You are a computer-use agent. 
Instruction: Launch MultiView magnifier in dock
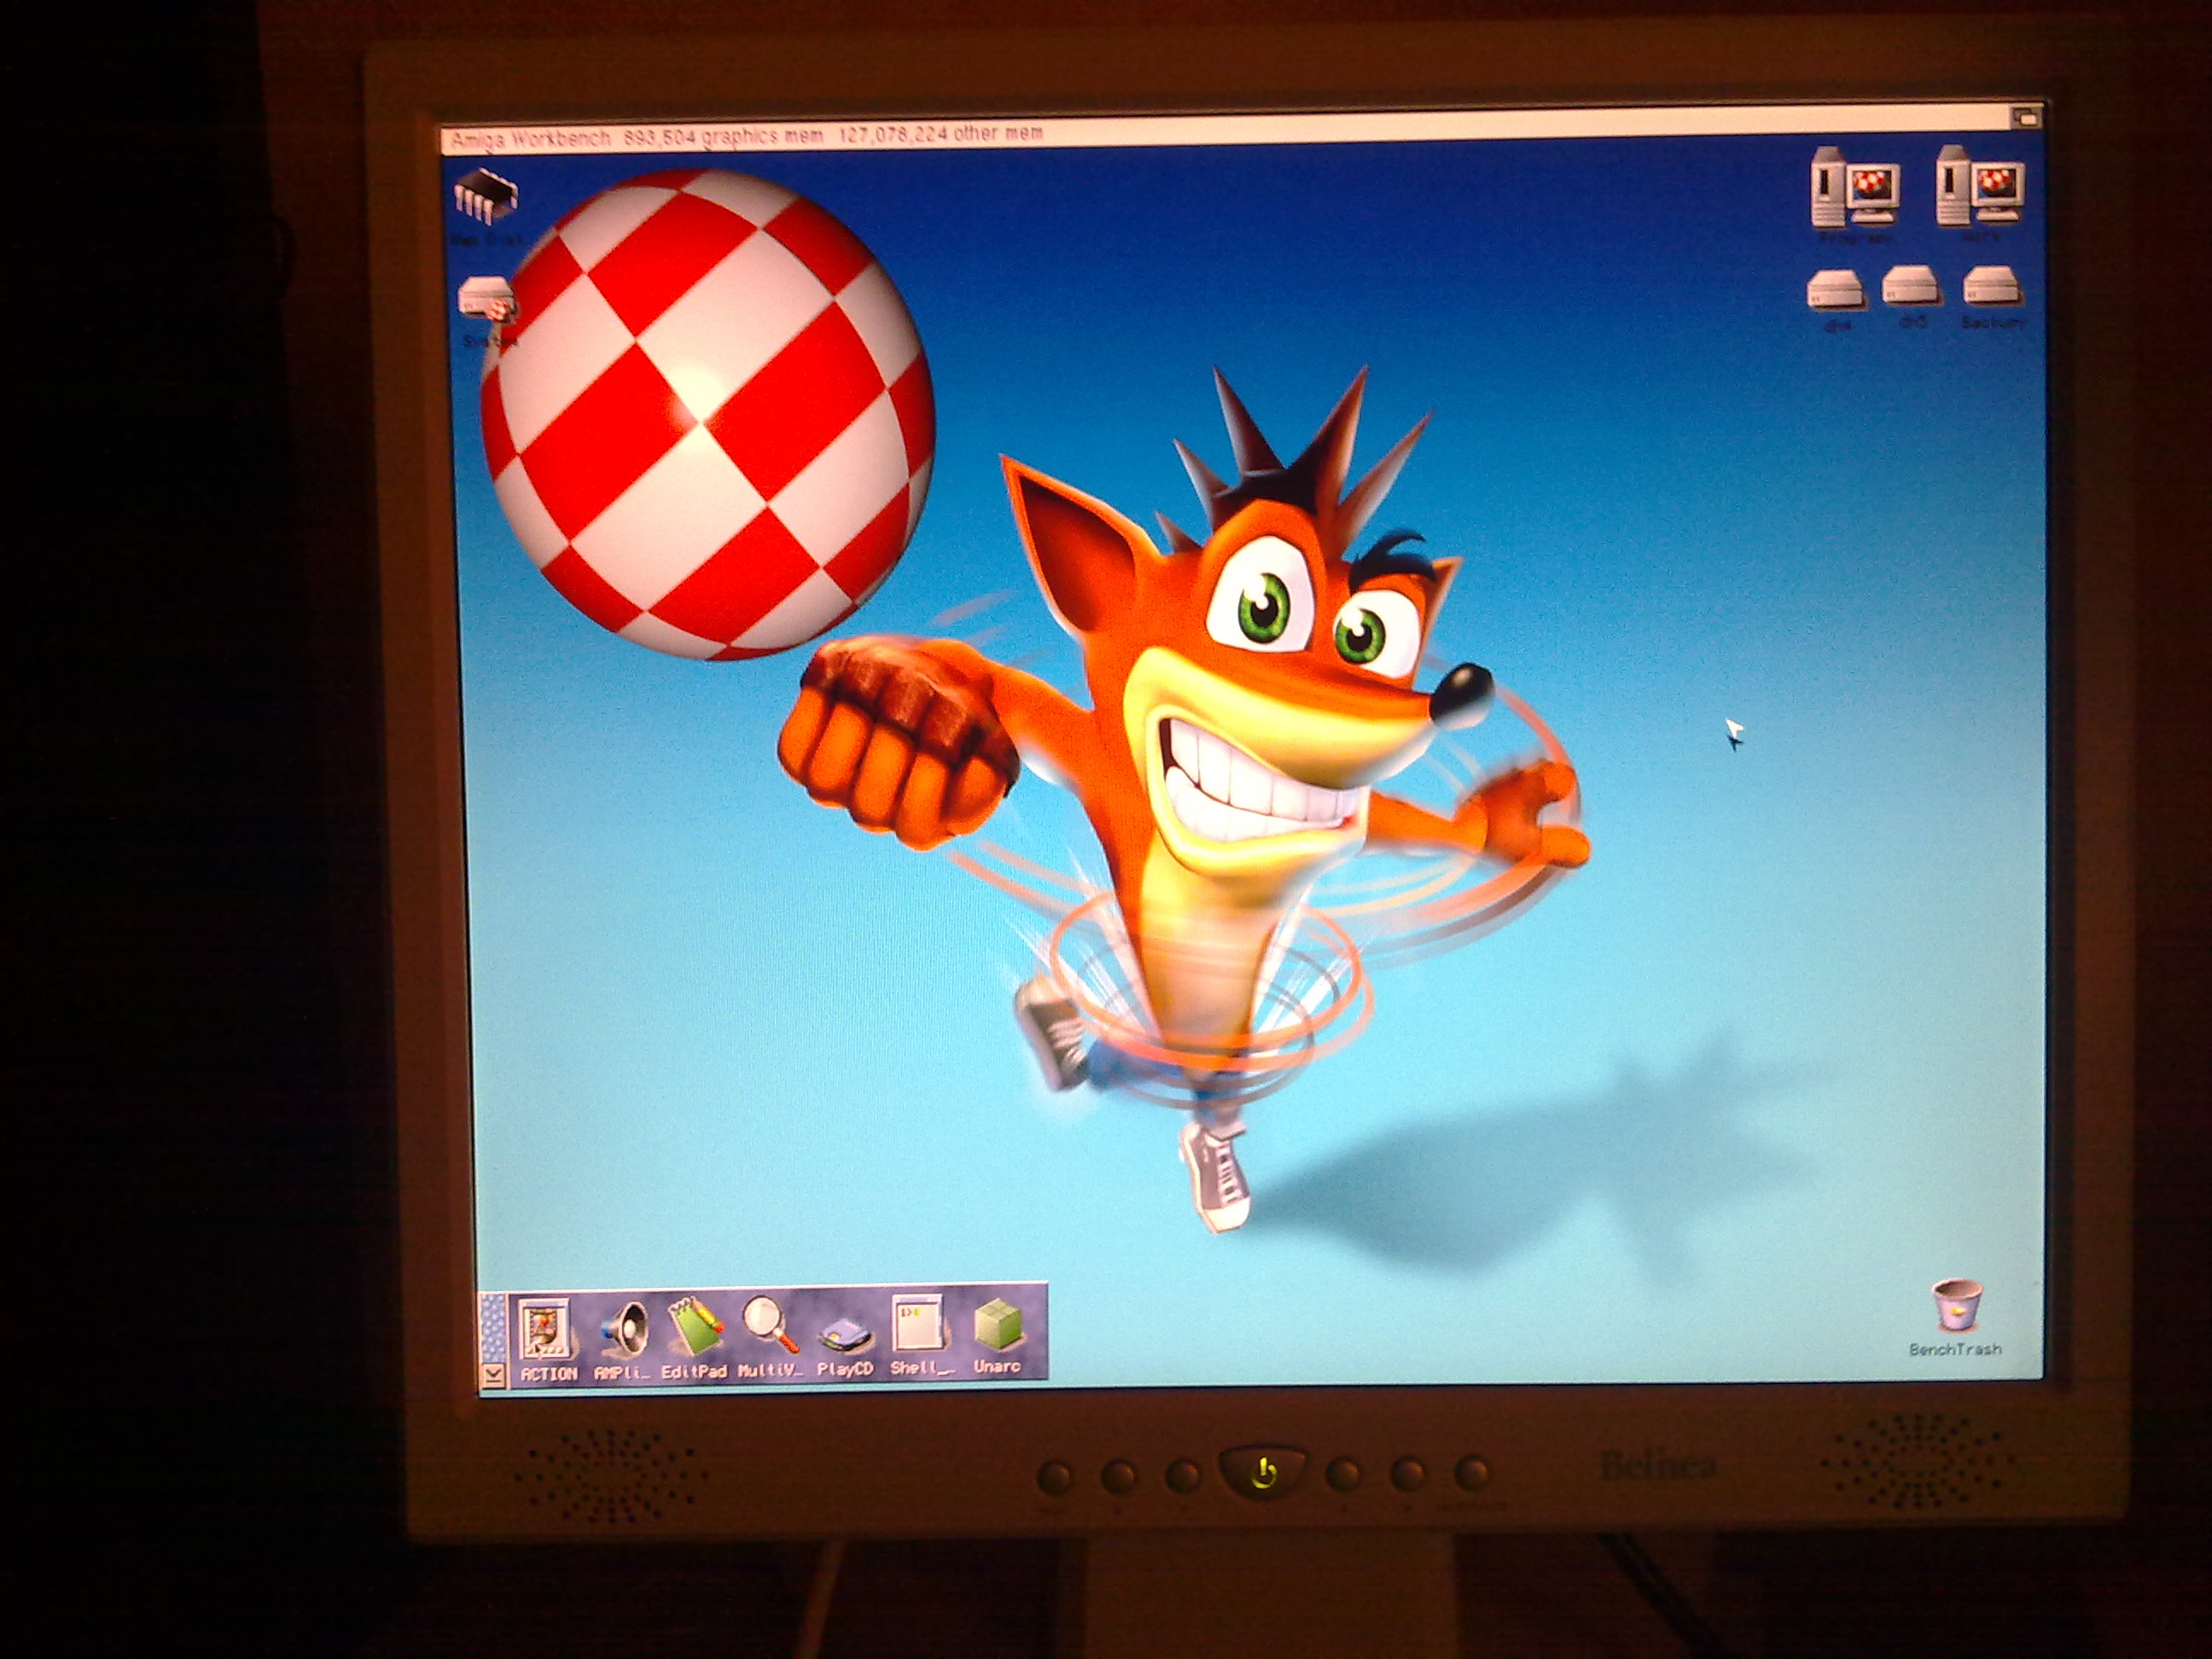tap(769, 1326)
